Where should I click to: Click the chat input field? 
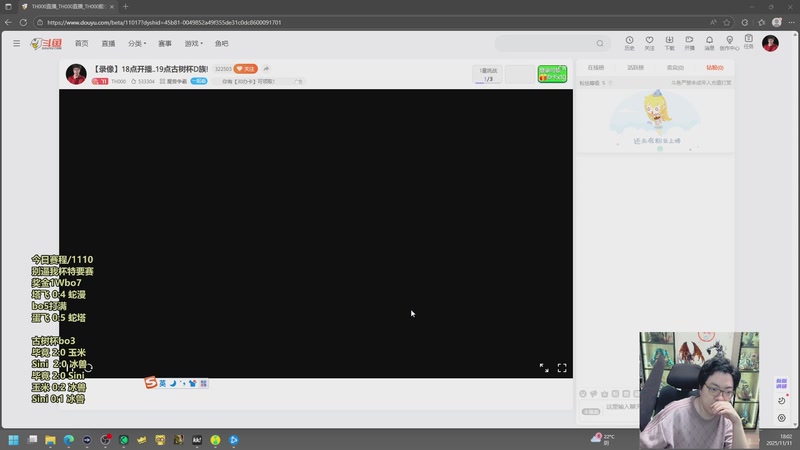621,407
